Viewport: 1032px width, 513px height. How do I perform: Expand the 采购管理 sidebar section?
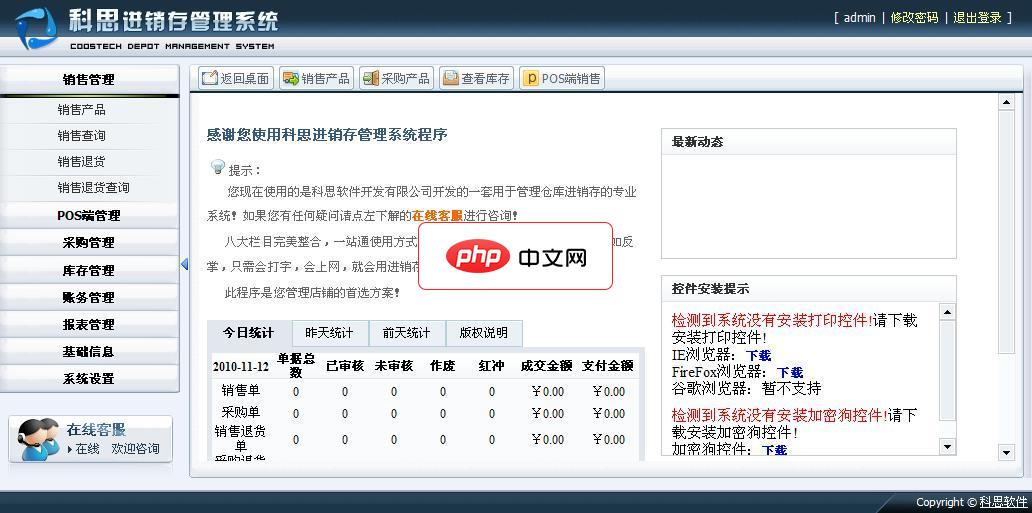(x=89, y=242)
